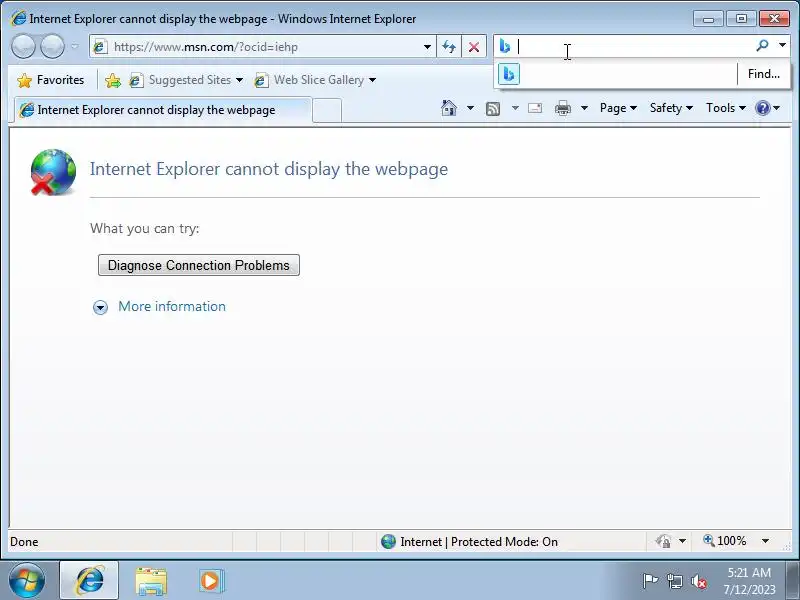
Task: Click the Stop loading red X icon
Action: click(x=474, y=47)
